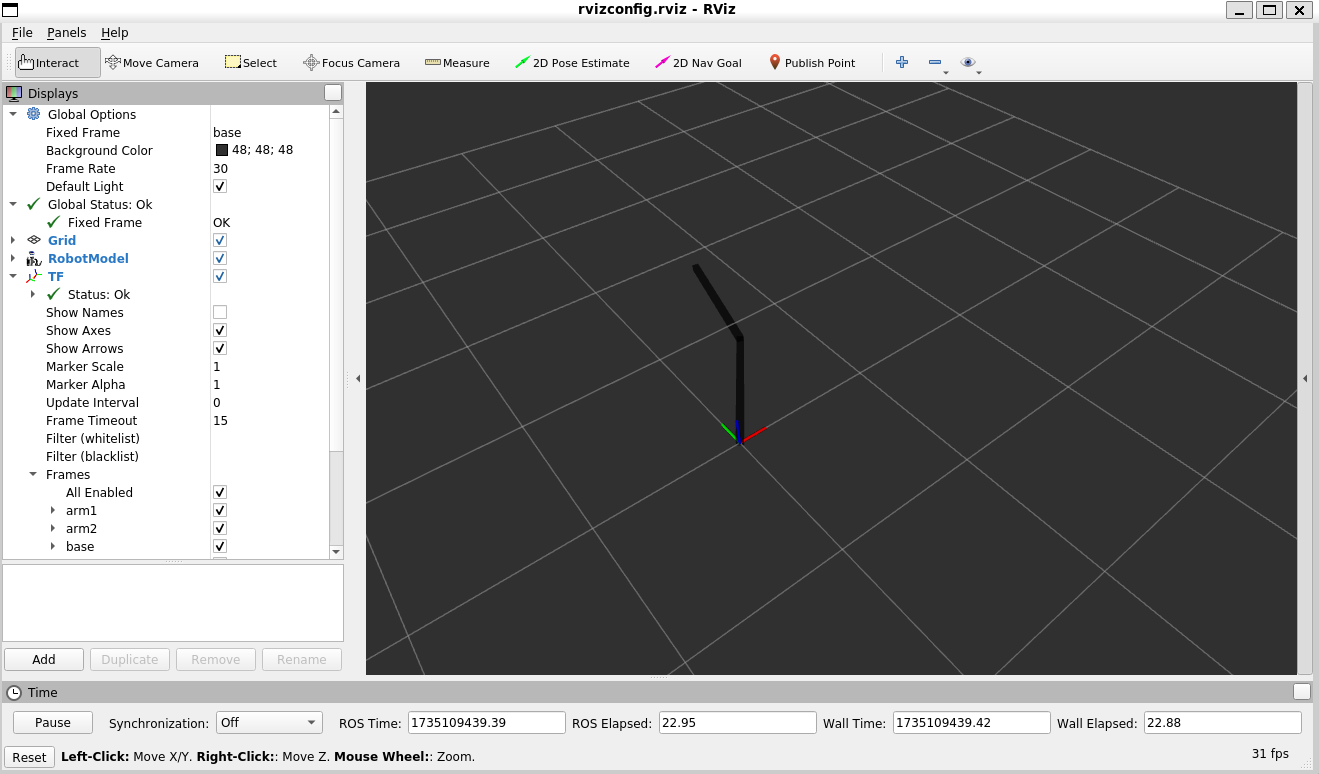Click the Fixed Frame status checkmark icon
Viewport: 1319px width, 774px height.
54,222
